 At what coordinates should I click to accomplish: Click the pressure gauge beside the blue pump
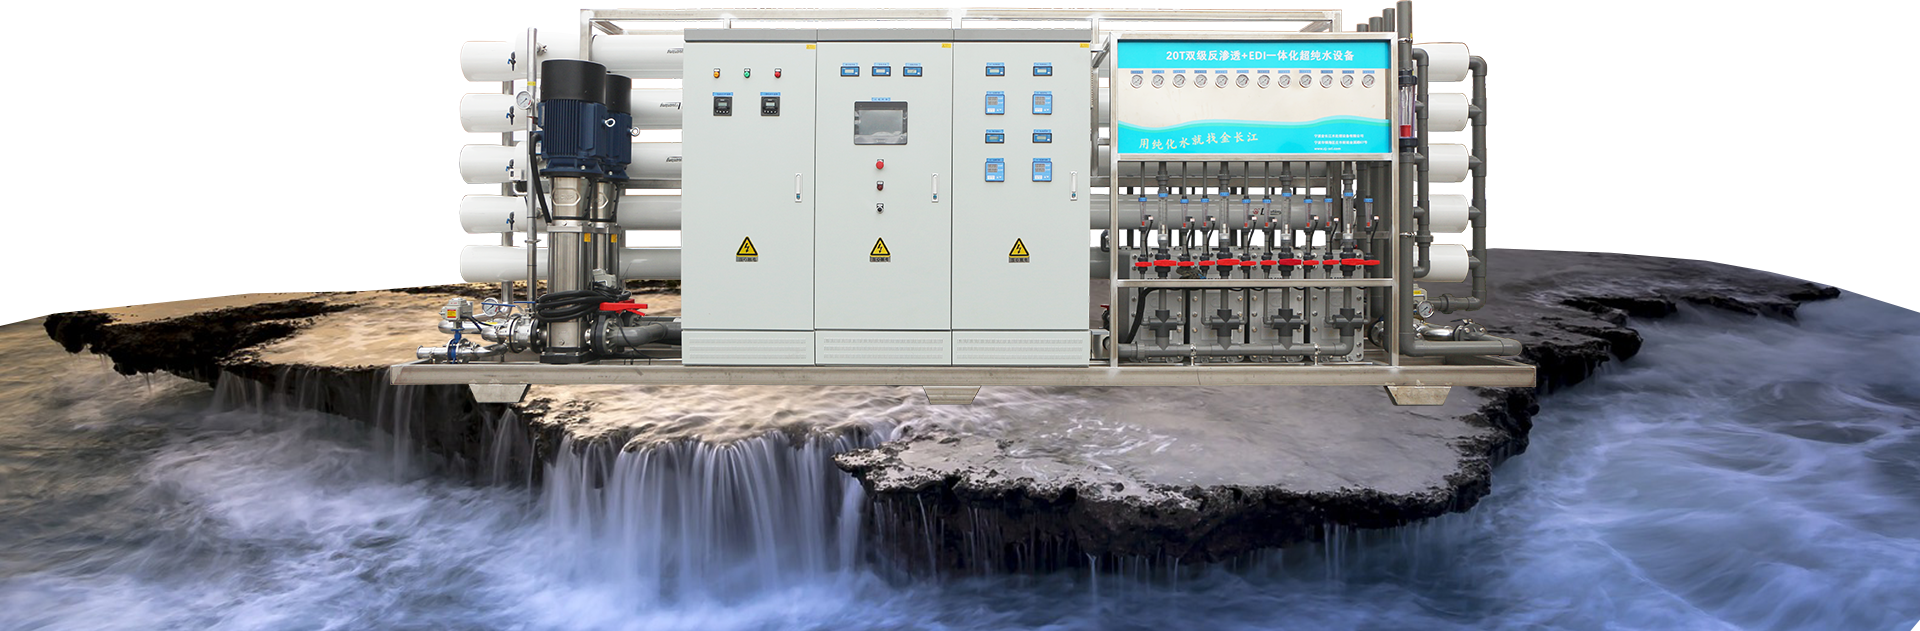pyautogui.click(x=523, y=100)
